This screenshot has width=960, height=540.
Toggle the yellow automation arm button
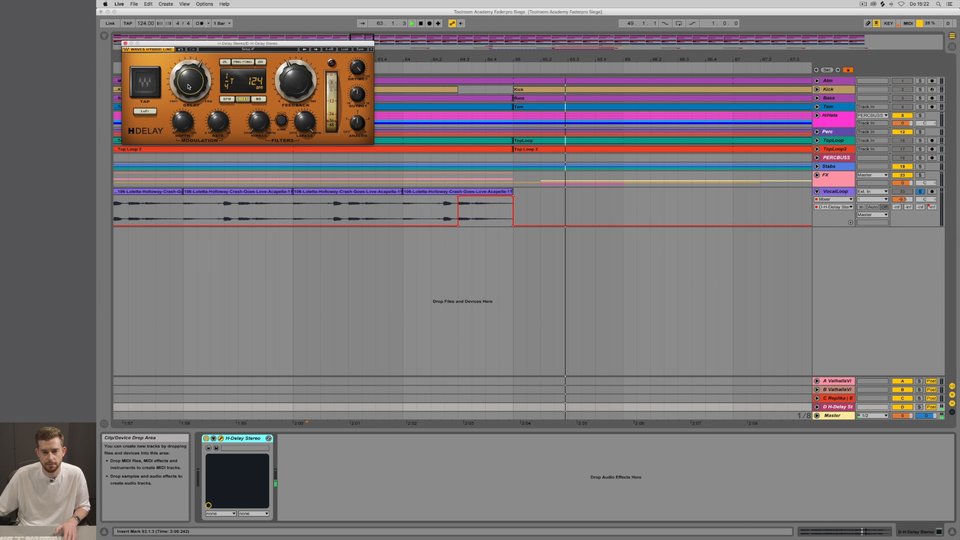coord(452,23)
